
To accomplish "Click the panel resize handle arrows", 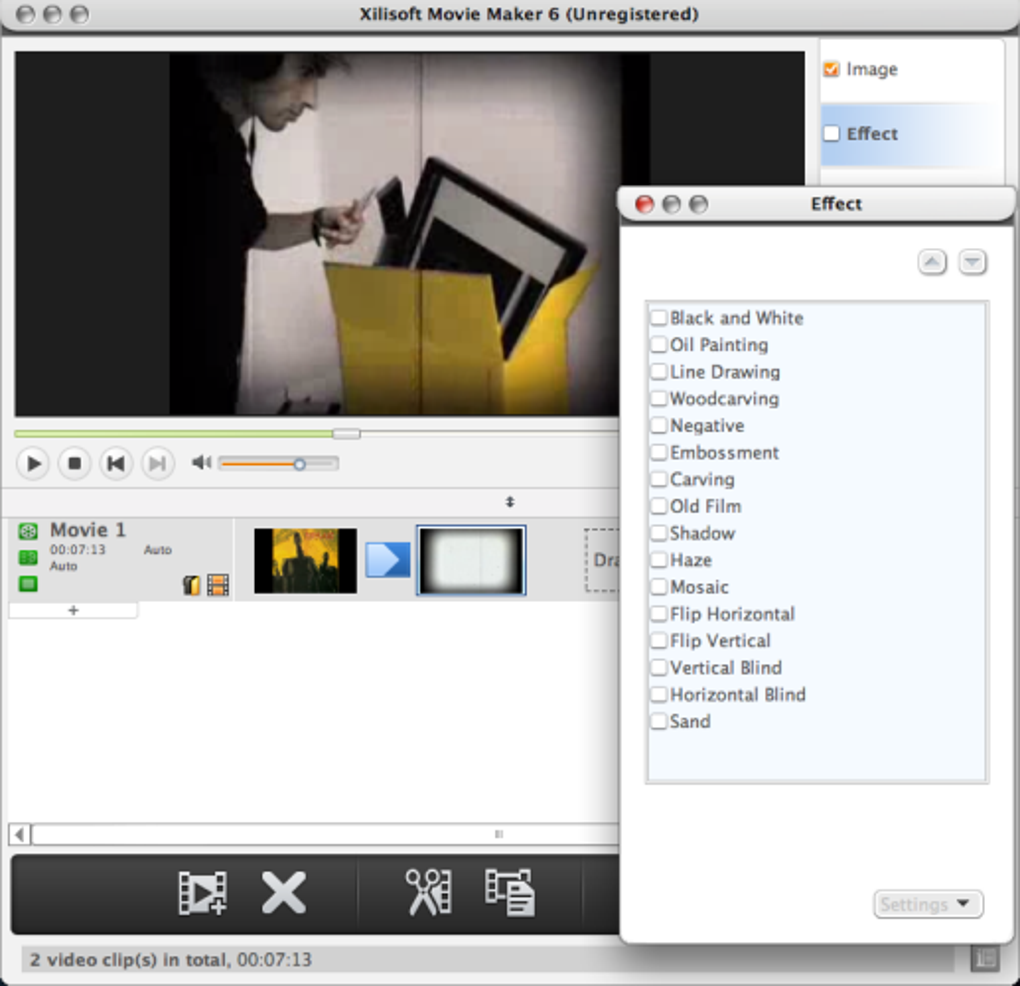I will tap(510, 502).
